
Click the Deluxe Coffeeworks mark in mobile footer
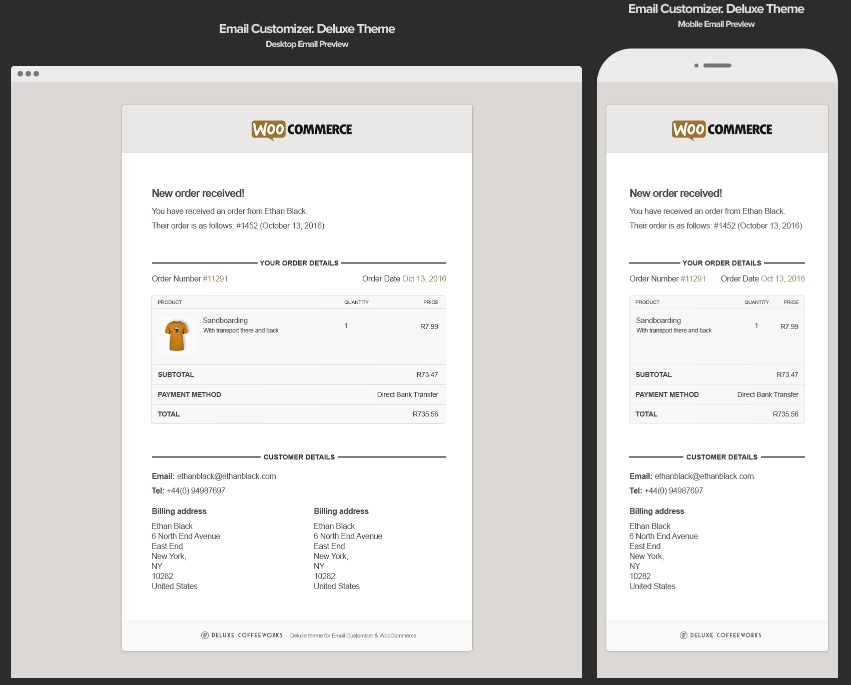point(724,634)
